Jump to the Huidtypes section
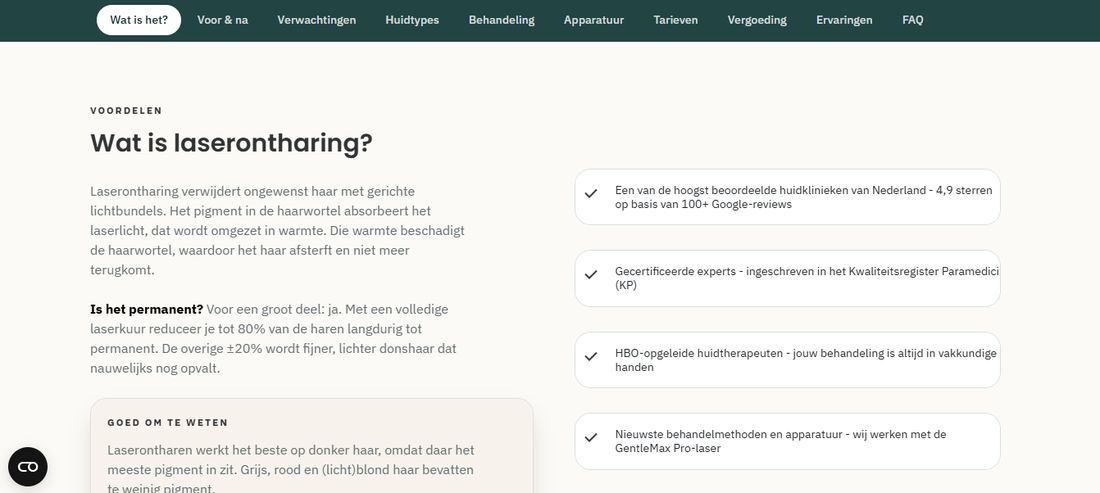The width and height of the screenshot is (1100, 493). [412, 20]
